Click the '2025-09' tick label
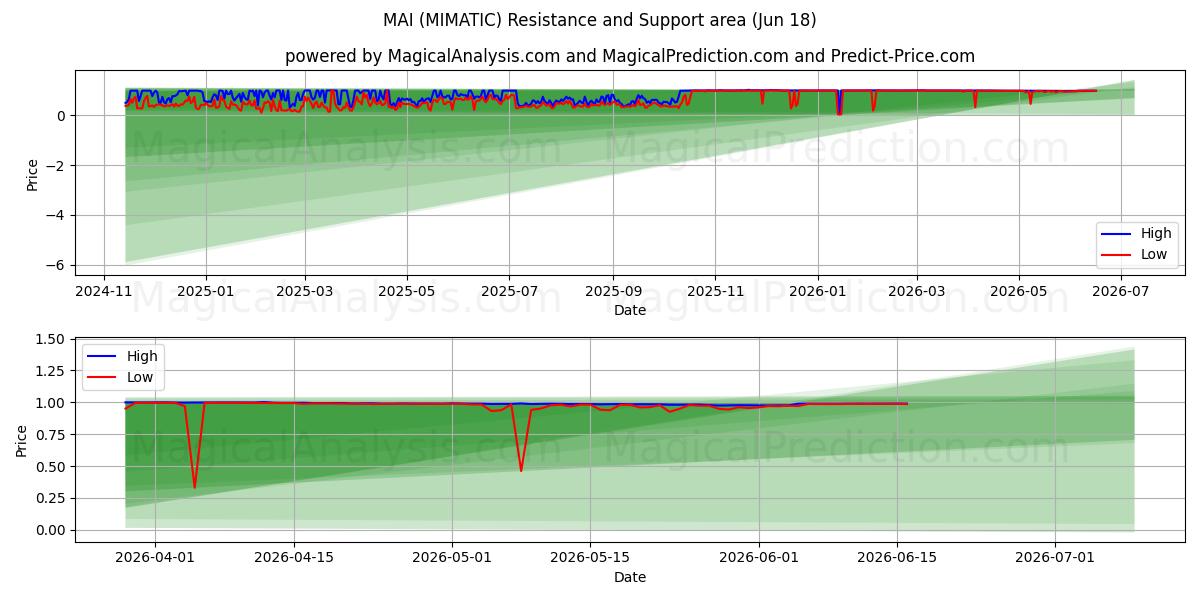The height and width of the screenshot is (600, 1200). coord(612,290)
